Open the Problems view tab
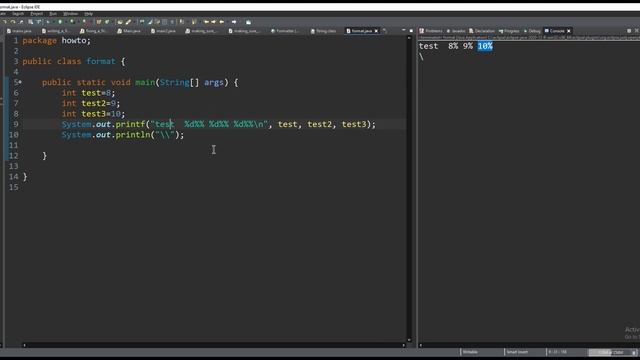The height and width of the screenshot is (360, 640). click(431, 31)
